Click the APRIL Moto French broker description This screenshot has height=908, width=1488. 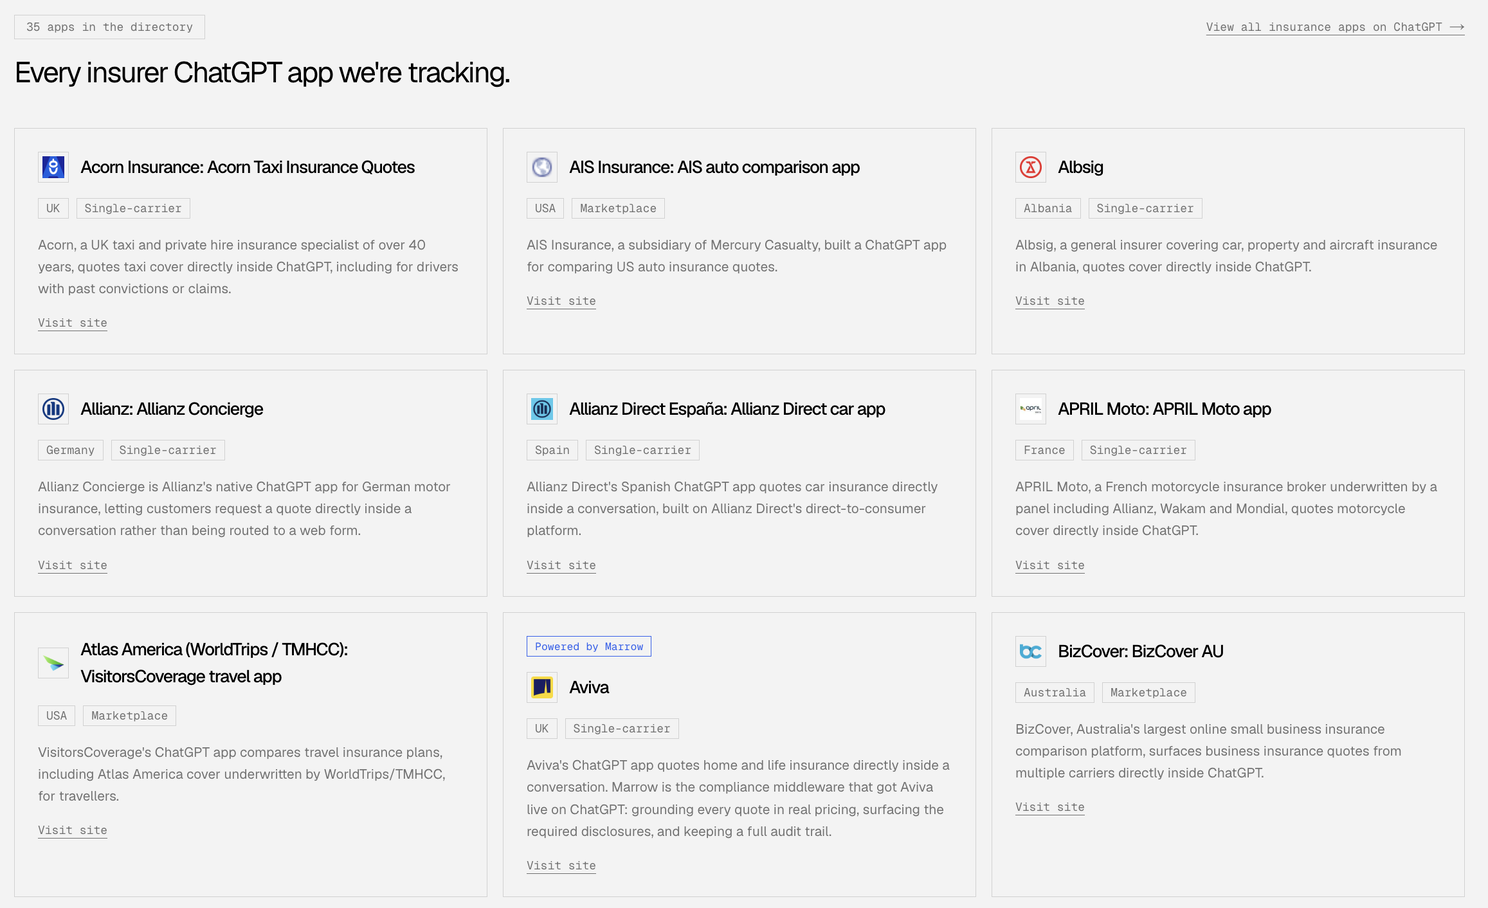(1226, 509)
